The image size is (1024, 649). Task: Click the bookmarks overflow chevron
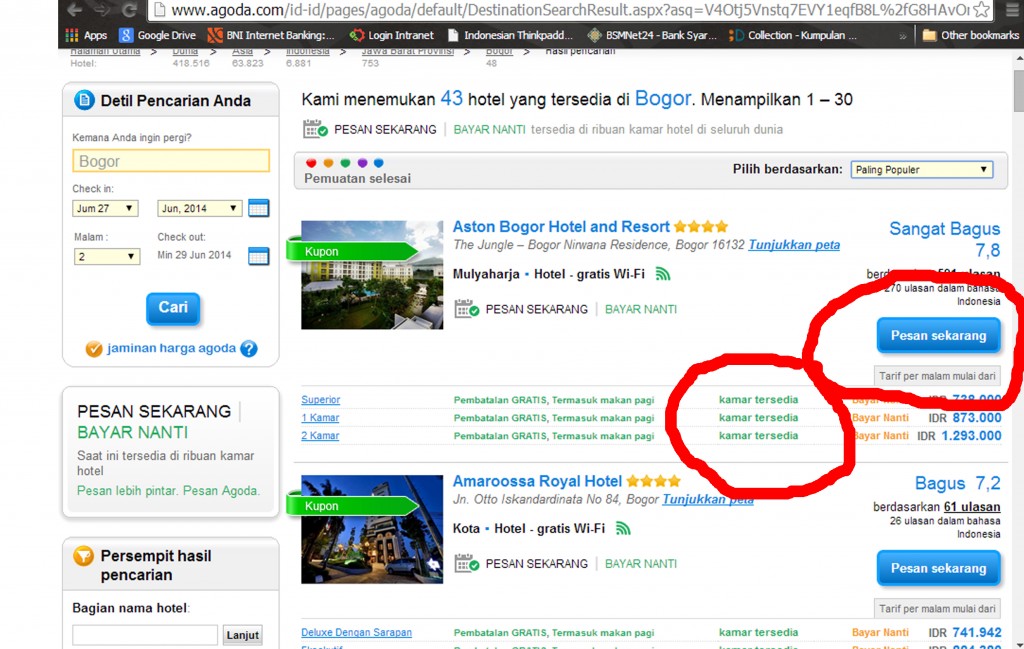point(904,35)
